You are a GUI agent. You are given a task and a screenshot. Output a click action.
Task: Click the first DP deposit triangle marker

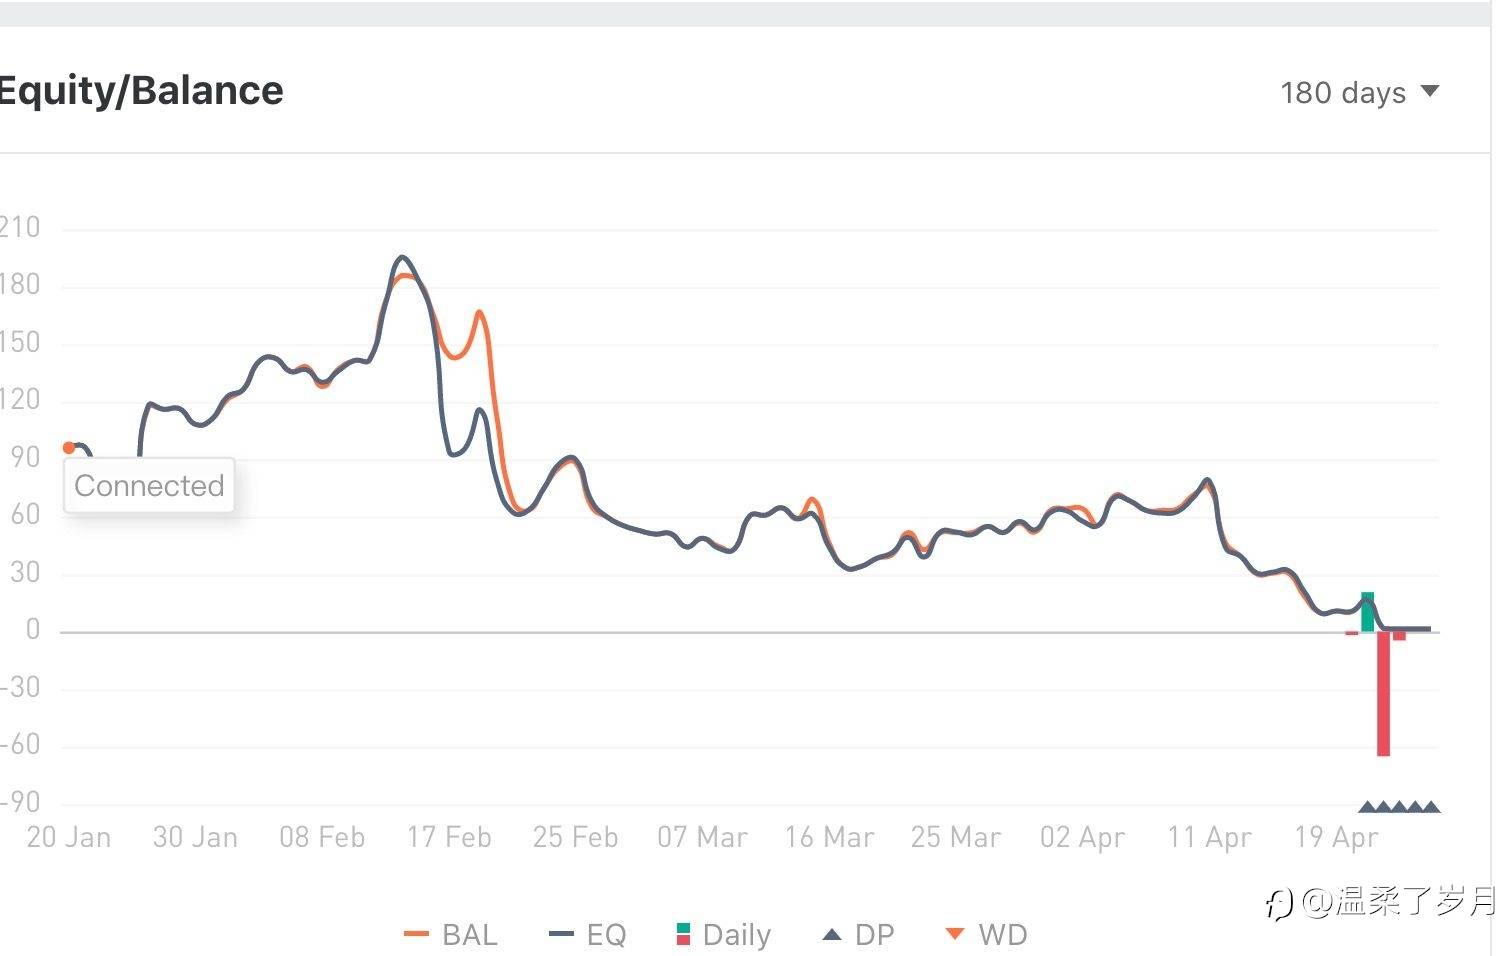click(x=1367, y=807)
